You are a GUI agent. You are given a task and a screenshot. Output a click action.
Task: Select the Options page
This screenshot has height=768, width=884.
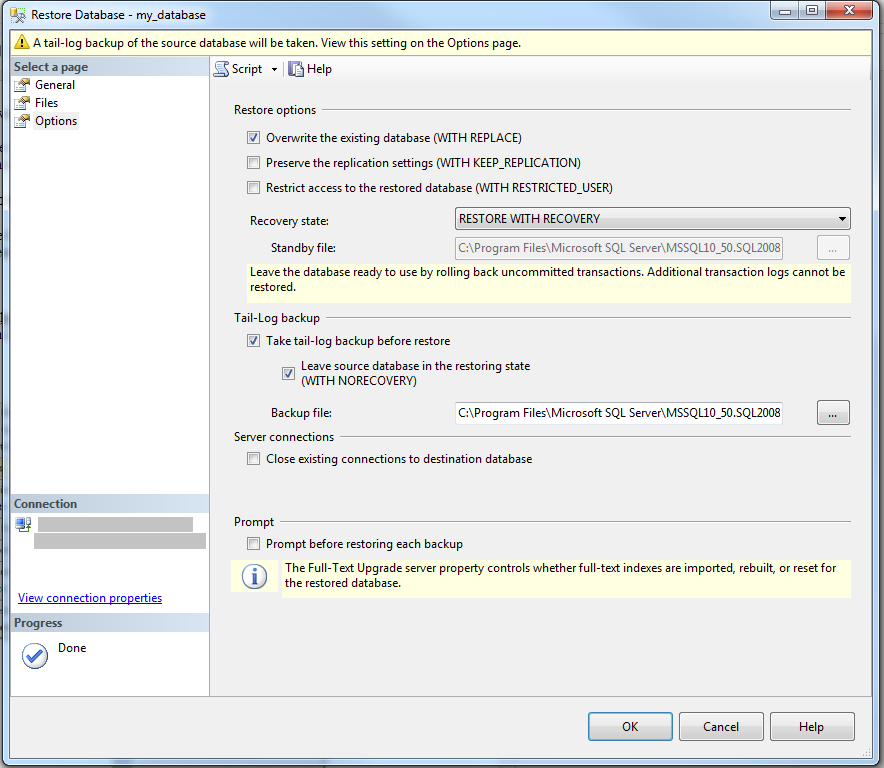point(56,121)
